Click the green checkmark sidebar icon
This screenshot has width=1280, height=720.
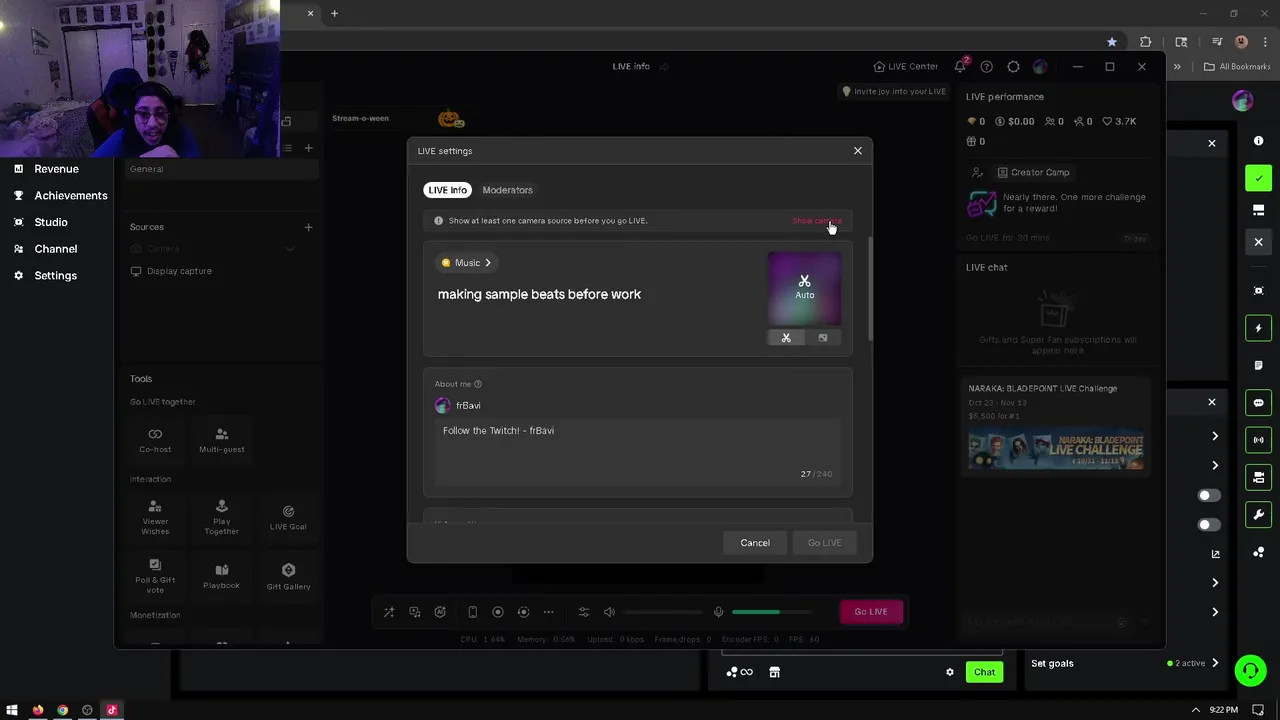[x=1259, y=178]
